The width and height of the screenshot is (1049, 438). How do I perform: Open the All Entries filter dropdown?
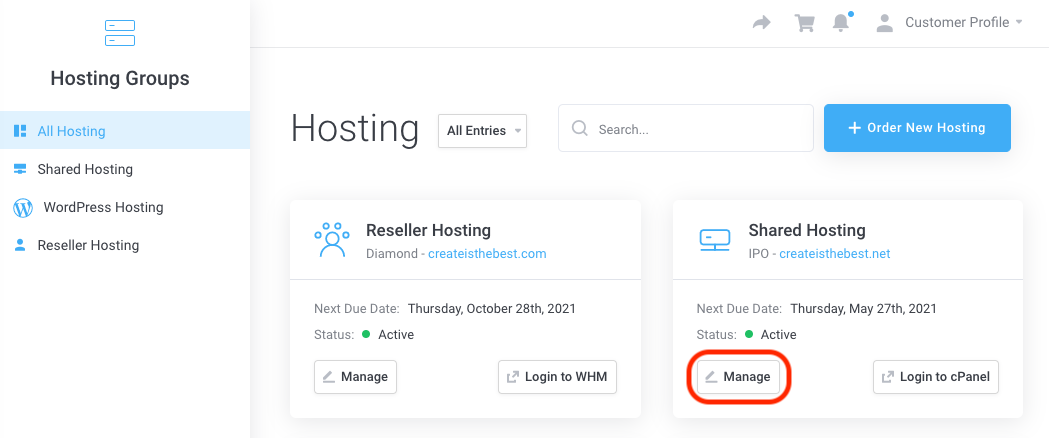(482, 131)
